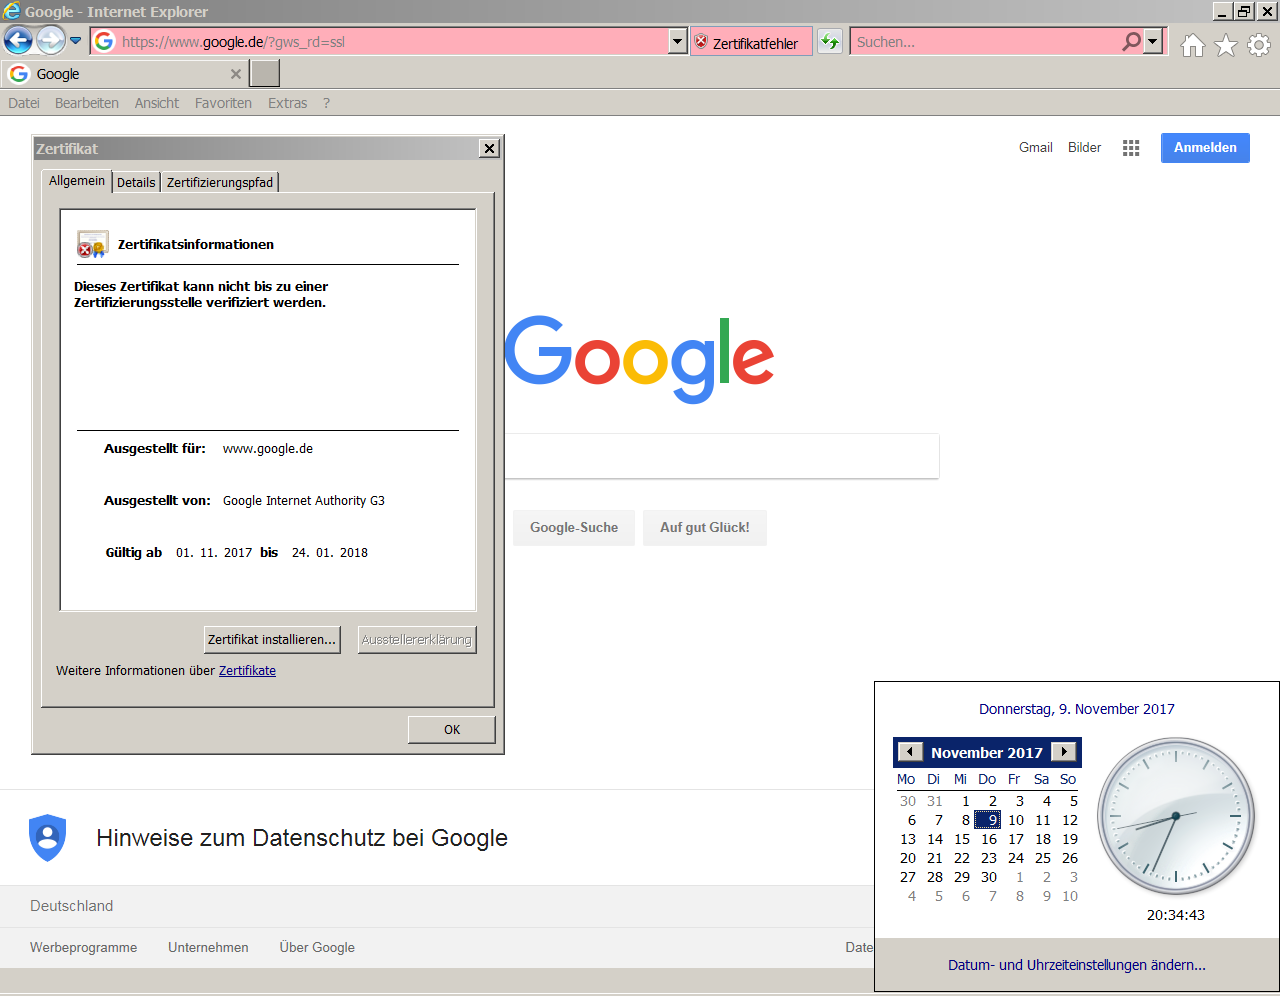The width and height of the screenshot is (1280, 996).
Task: Open the Zertifikate help link
Action: pyautogui.click(x=247, y=671)
